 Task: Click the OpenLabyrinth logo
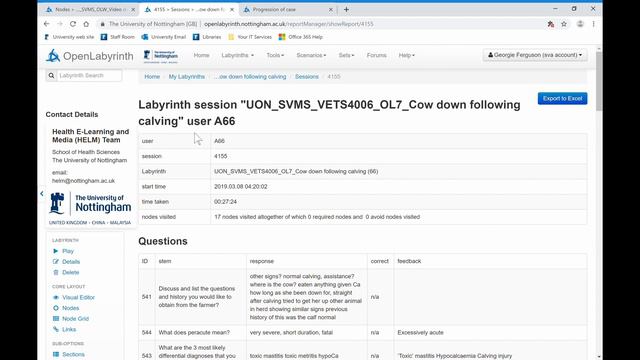[x=89, y=56]
